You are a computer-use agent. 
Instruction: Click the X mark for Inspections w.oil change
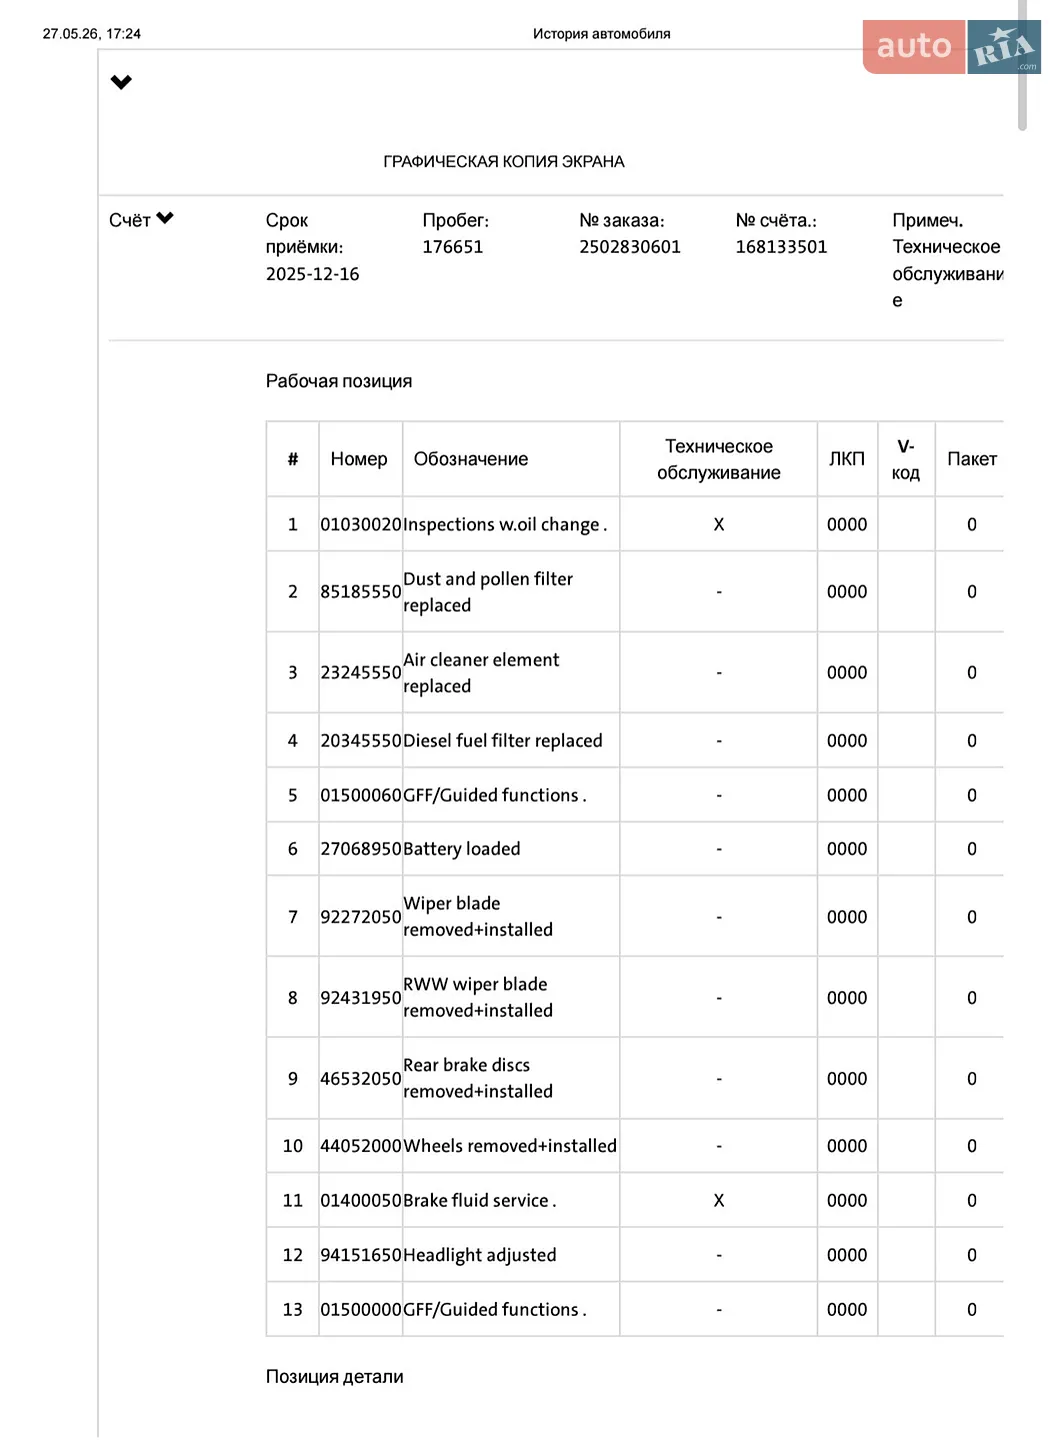point(719,525)
